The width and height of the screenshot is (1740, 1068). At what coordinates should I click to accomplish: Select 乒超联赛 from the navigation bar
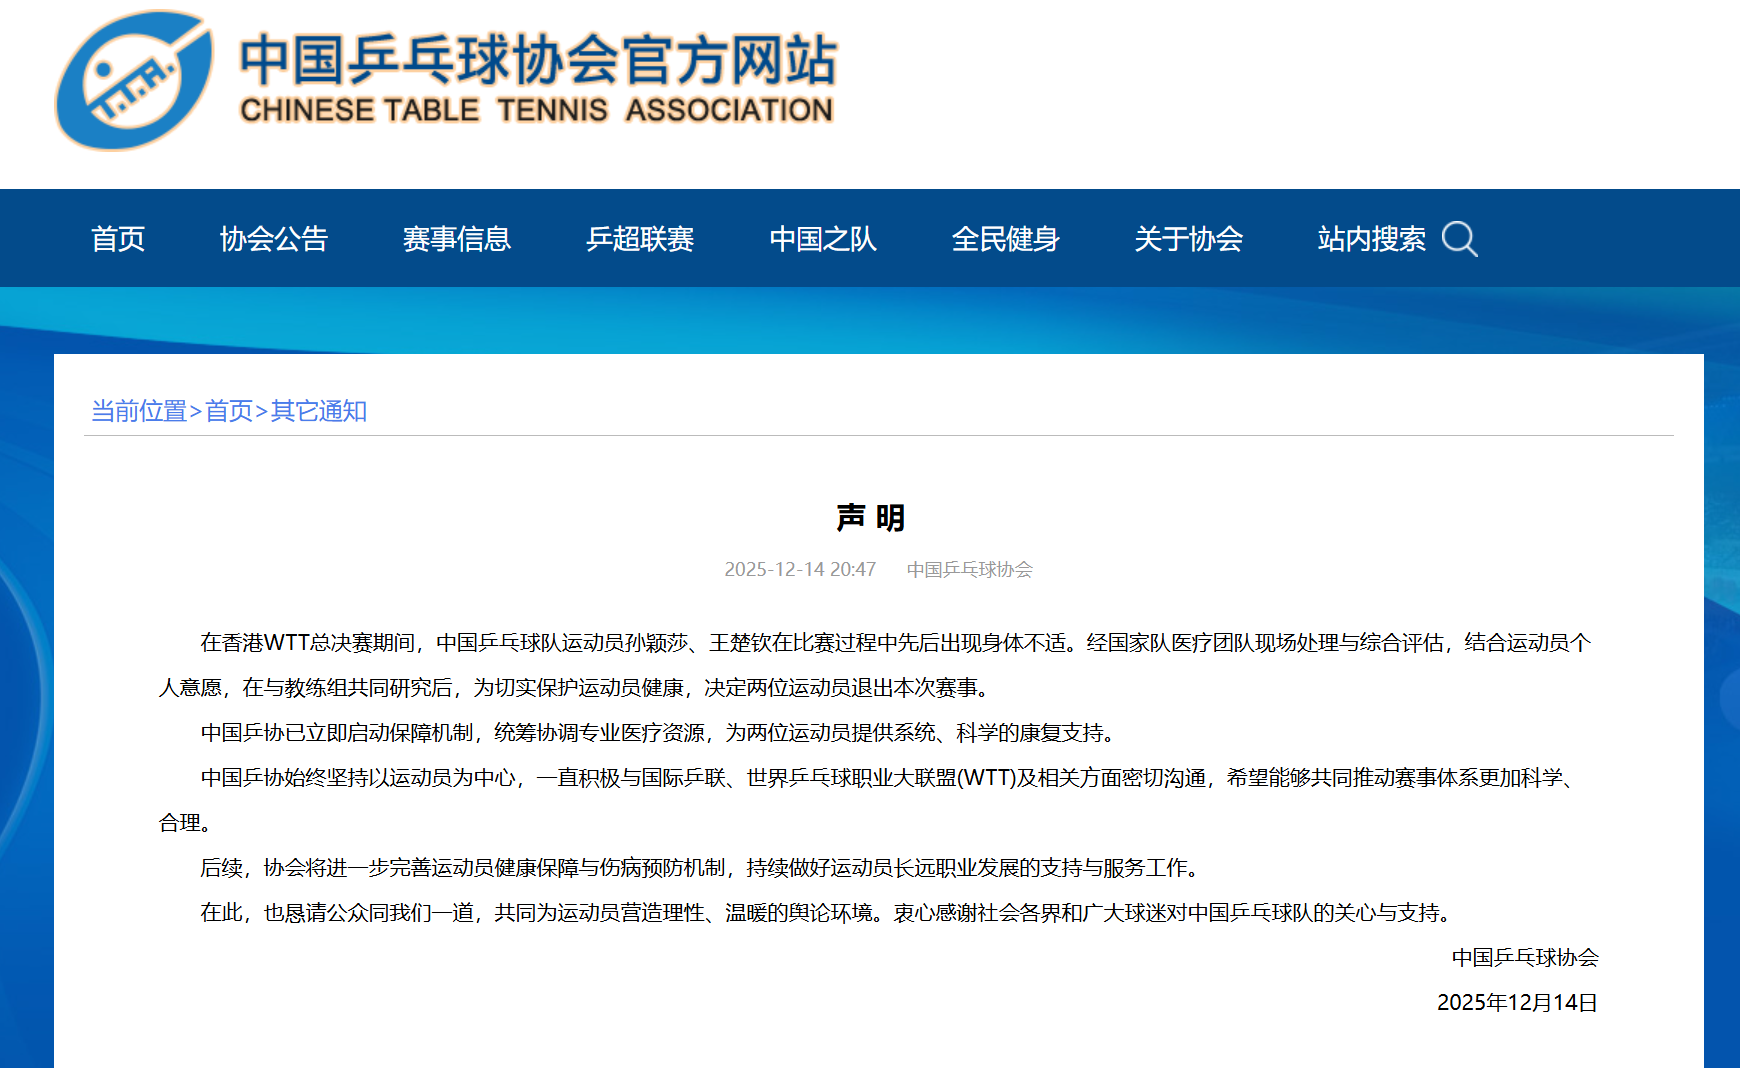tap(639, 239)
